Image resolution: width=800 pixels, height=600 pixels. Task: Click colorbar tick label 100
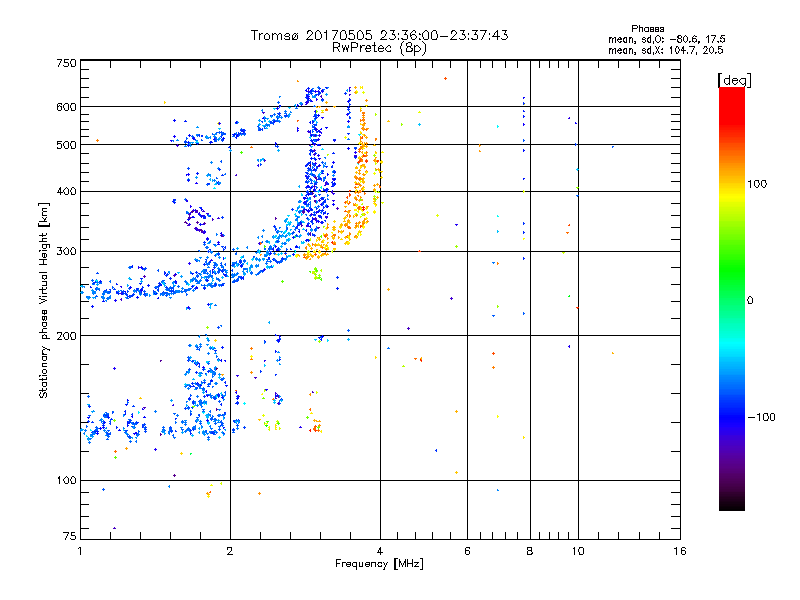757,184
